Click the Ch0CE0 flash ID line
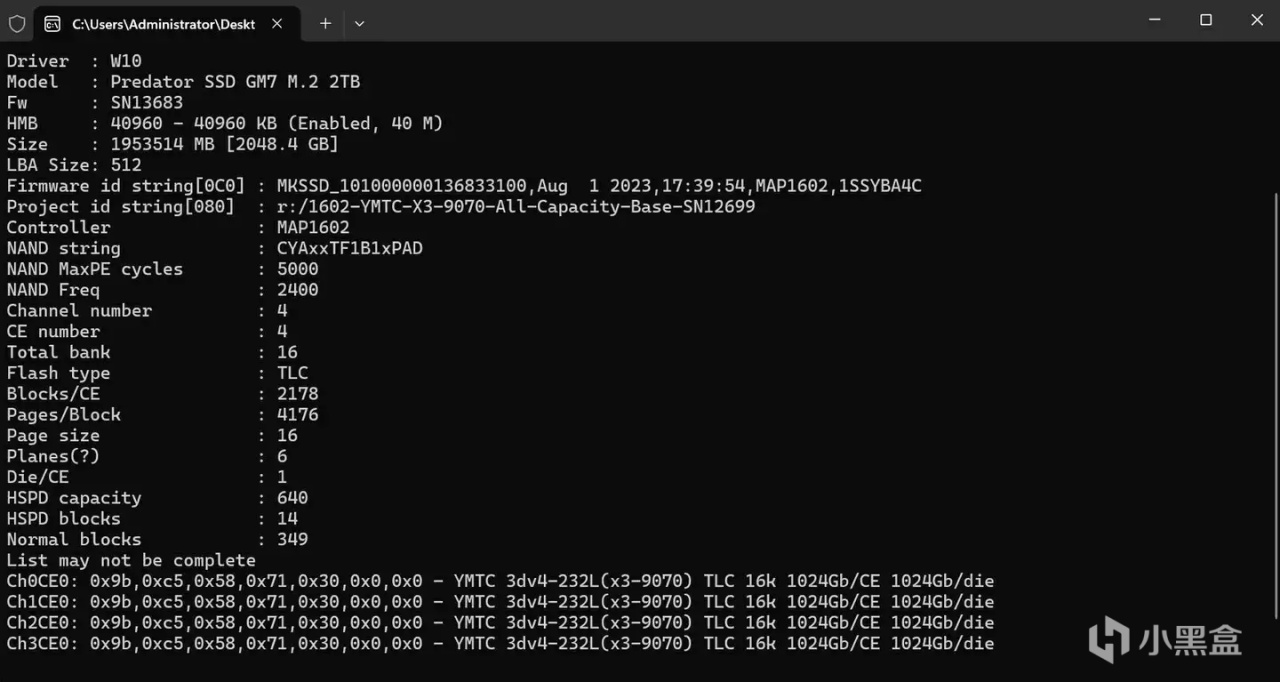 pos(500,581)
